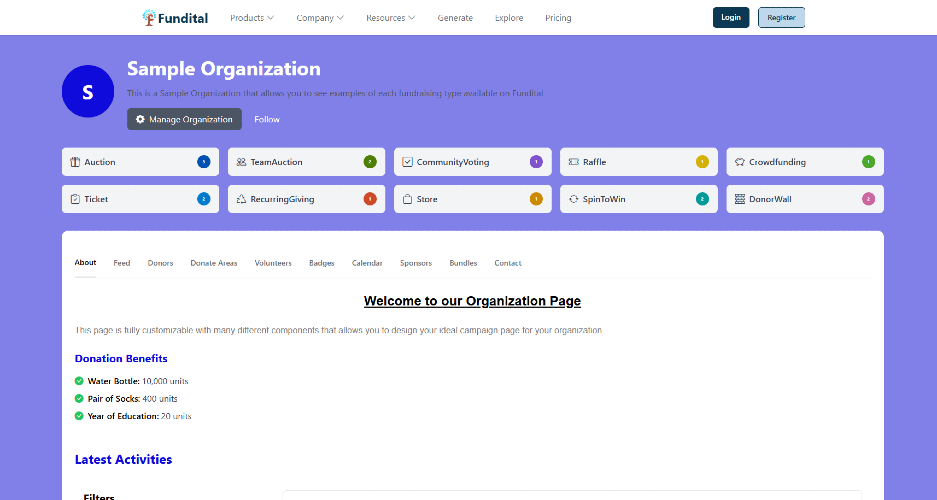
Task: Click the Login button
Action: (x=731, y=17)
